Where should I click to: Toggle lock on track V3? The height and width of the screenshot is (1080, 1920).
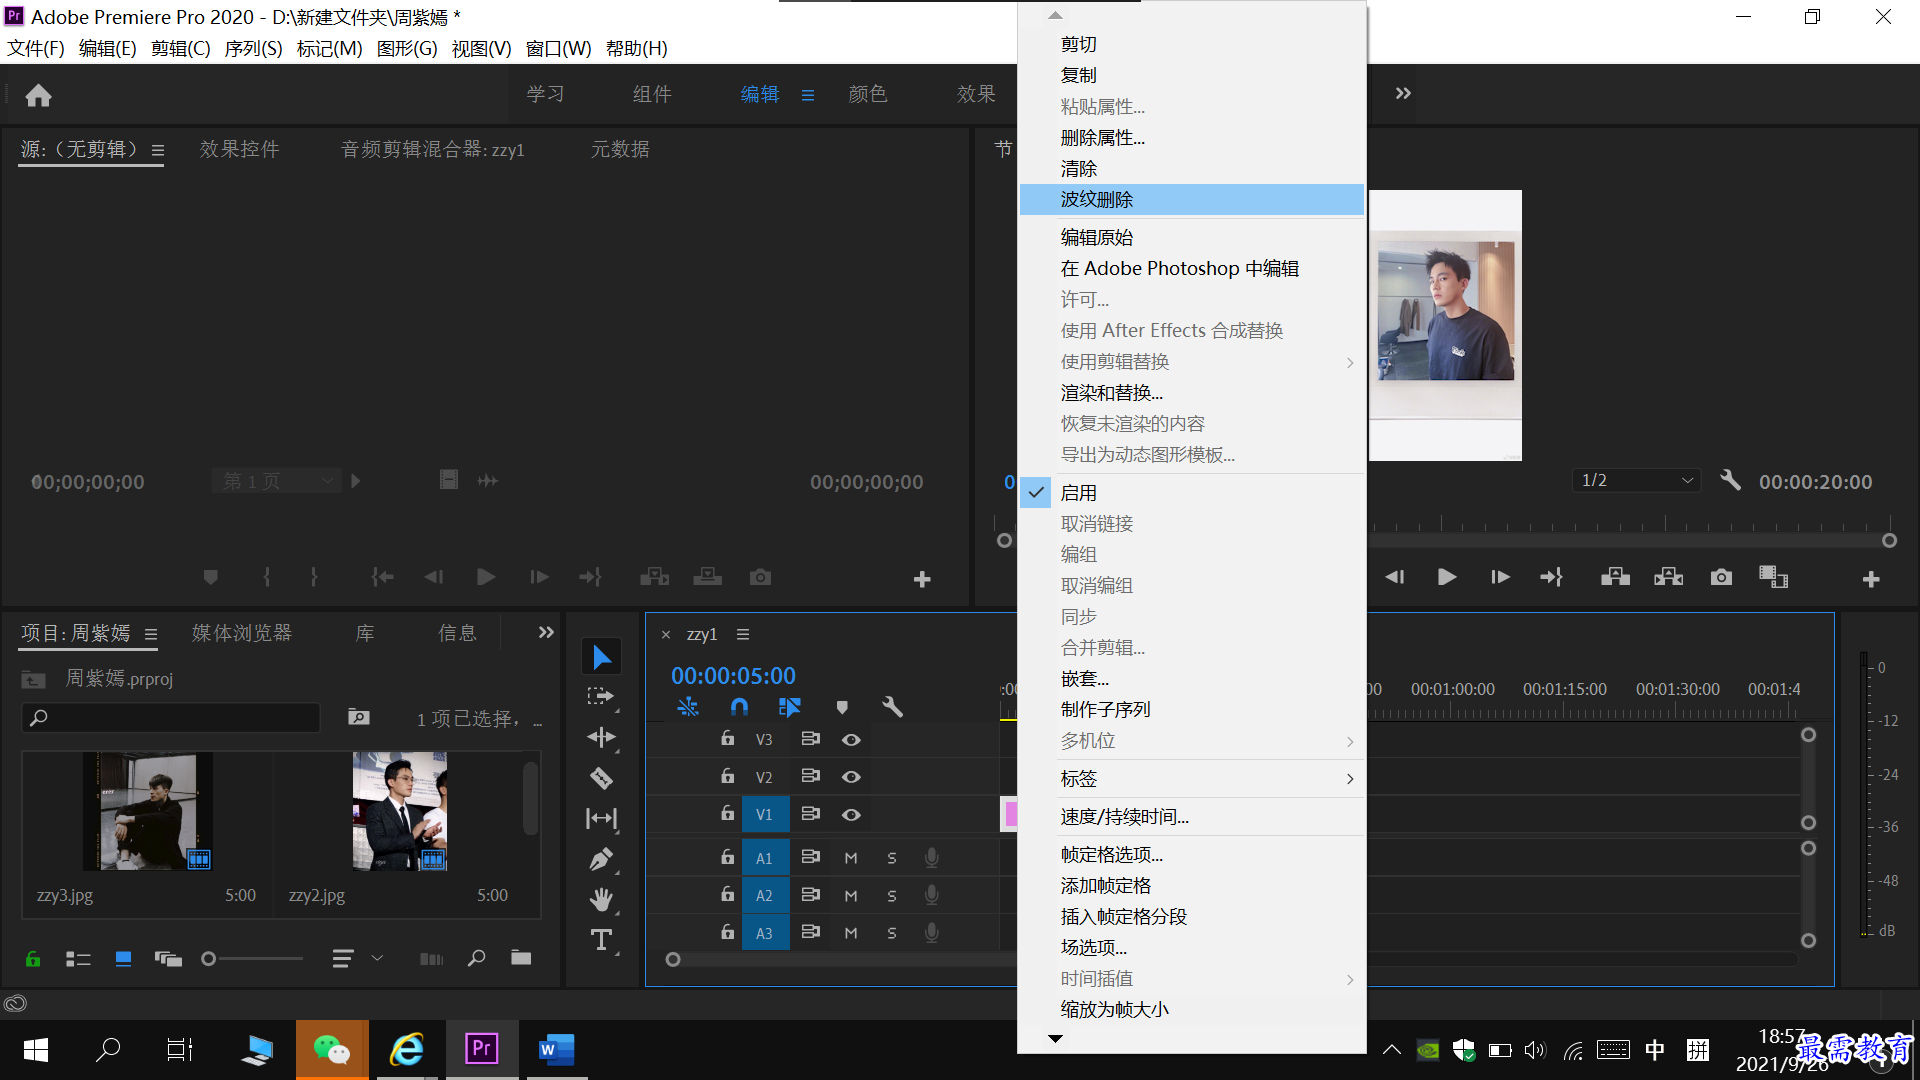point(728,739)
